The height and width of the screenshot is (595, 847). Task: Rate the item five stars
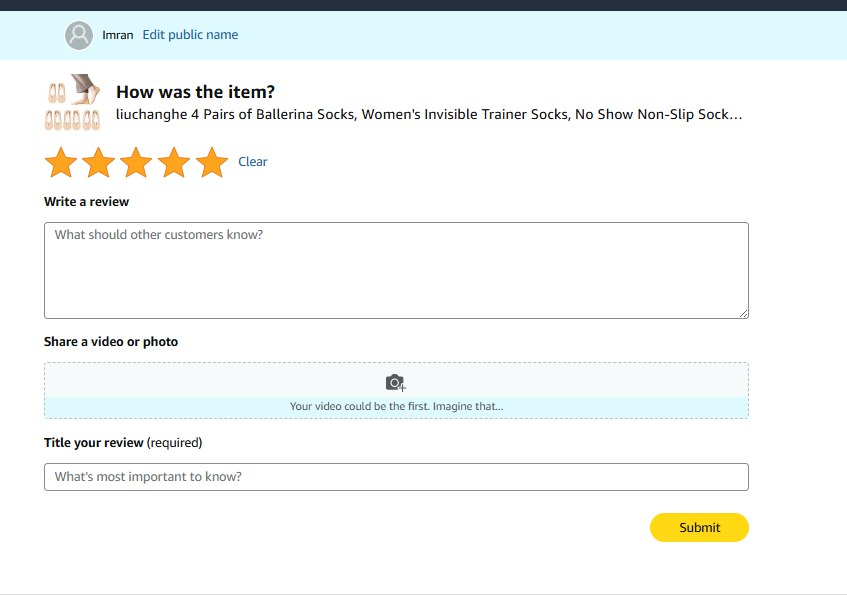[211, 162]
